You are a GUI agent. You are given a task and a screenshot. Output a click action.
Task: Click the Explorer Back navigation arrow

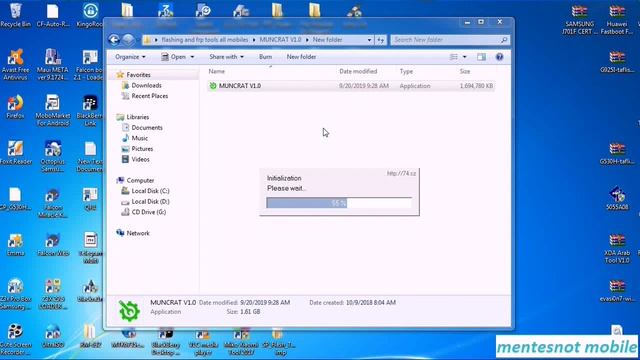point(114,40)
